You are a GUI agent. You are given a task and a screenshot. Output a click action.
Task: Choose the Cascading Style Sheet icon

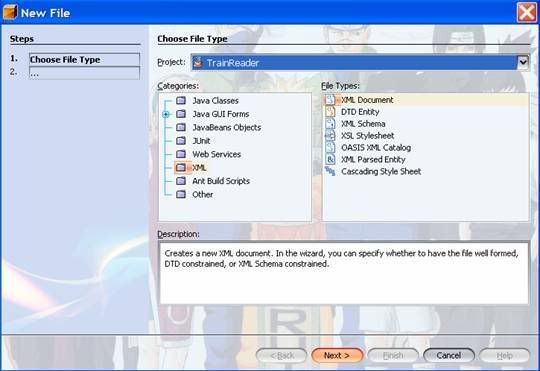tap(330, 171)
